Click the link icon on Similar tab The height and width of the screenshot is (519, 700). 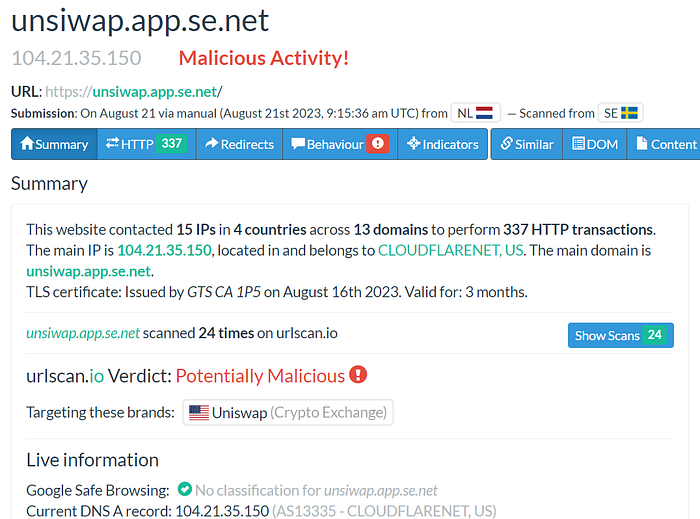[506, 143]
